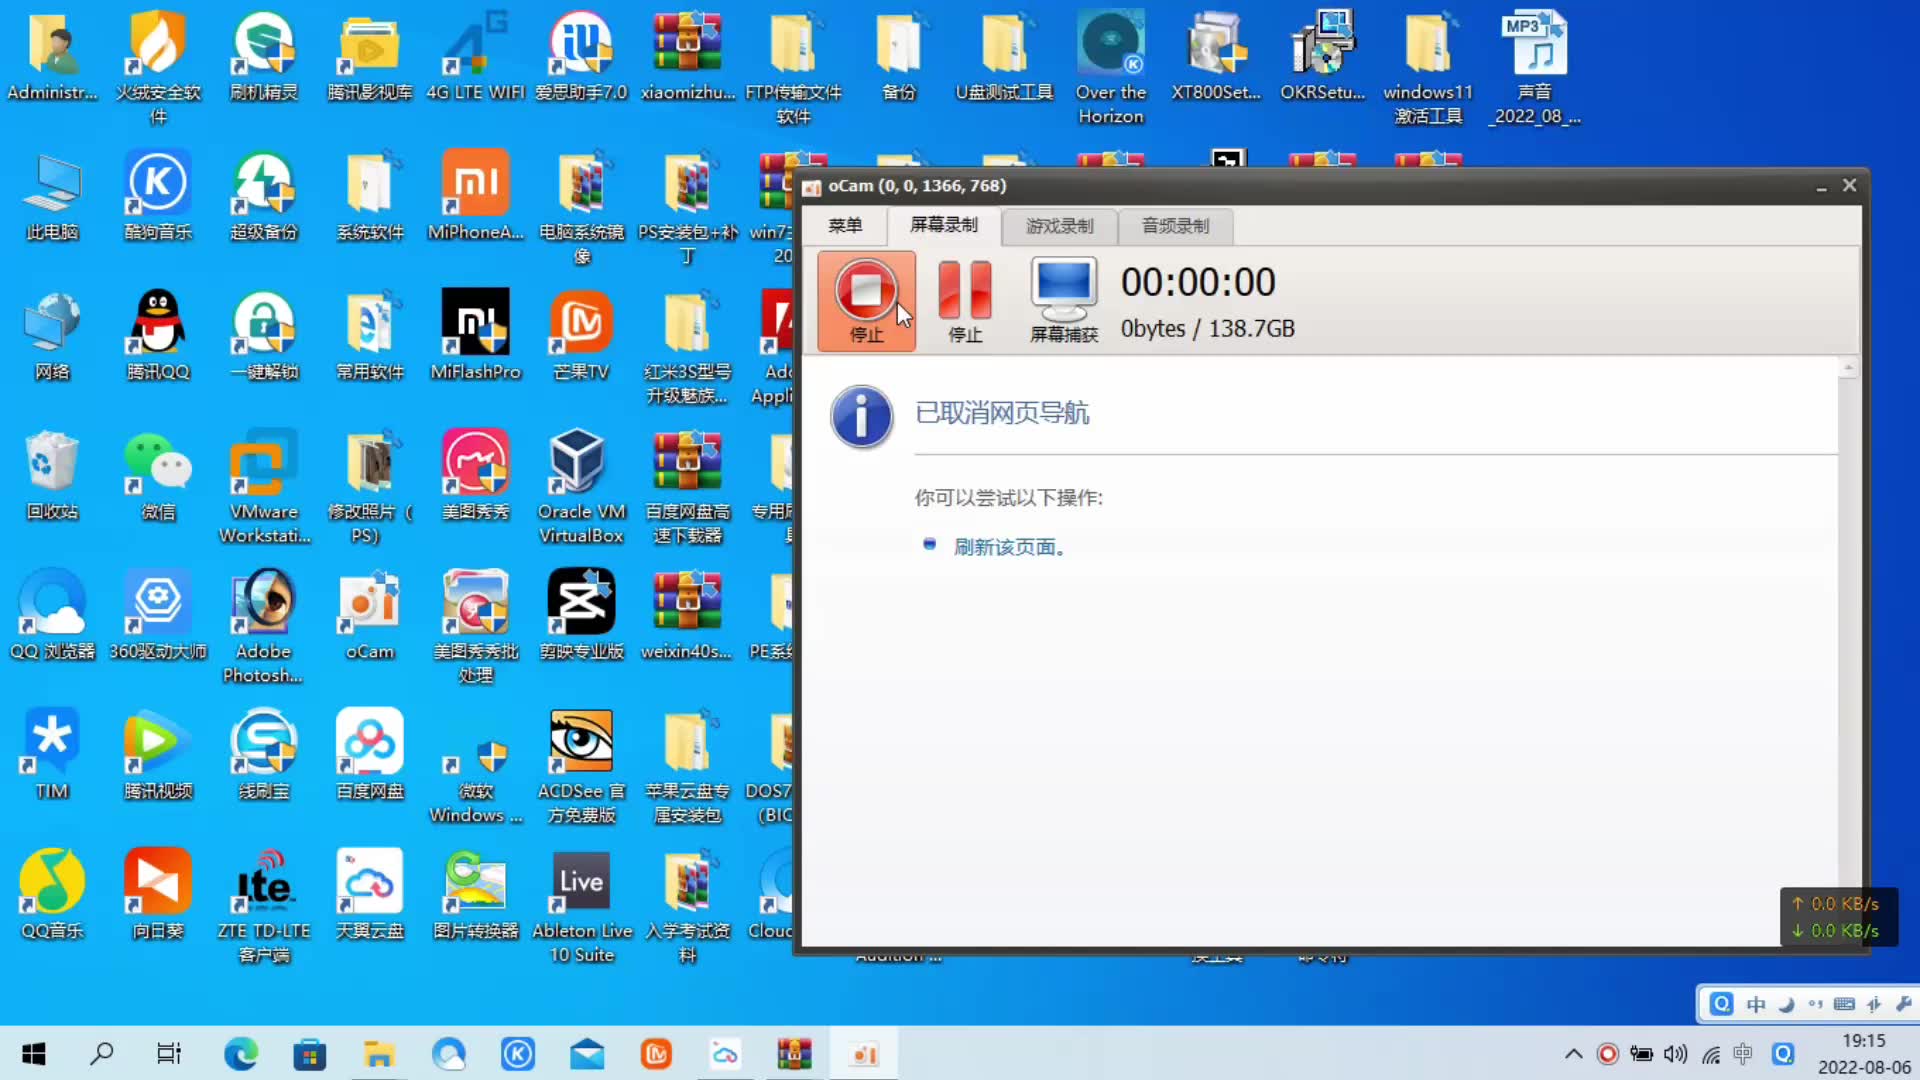The width and height of the screenshot is (1920, 1080).
Task: Click the volume speaker icon in tray
Action: 1675,1053
